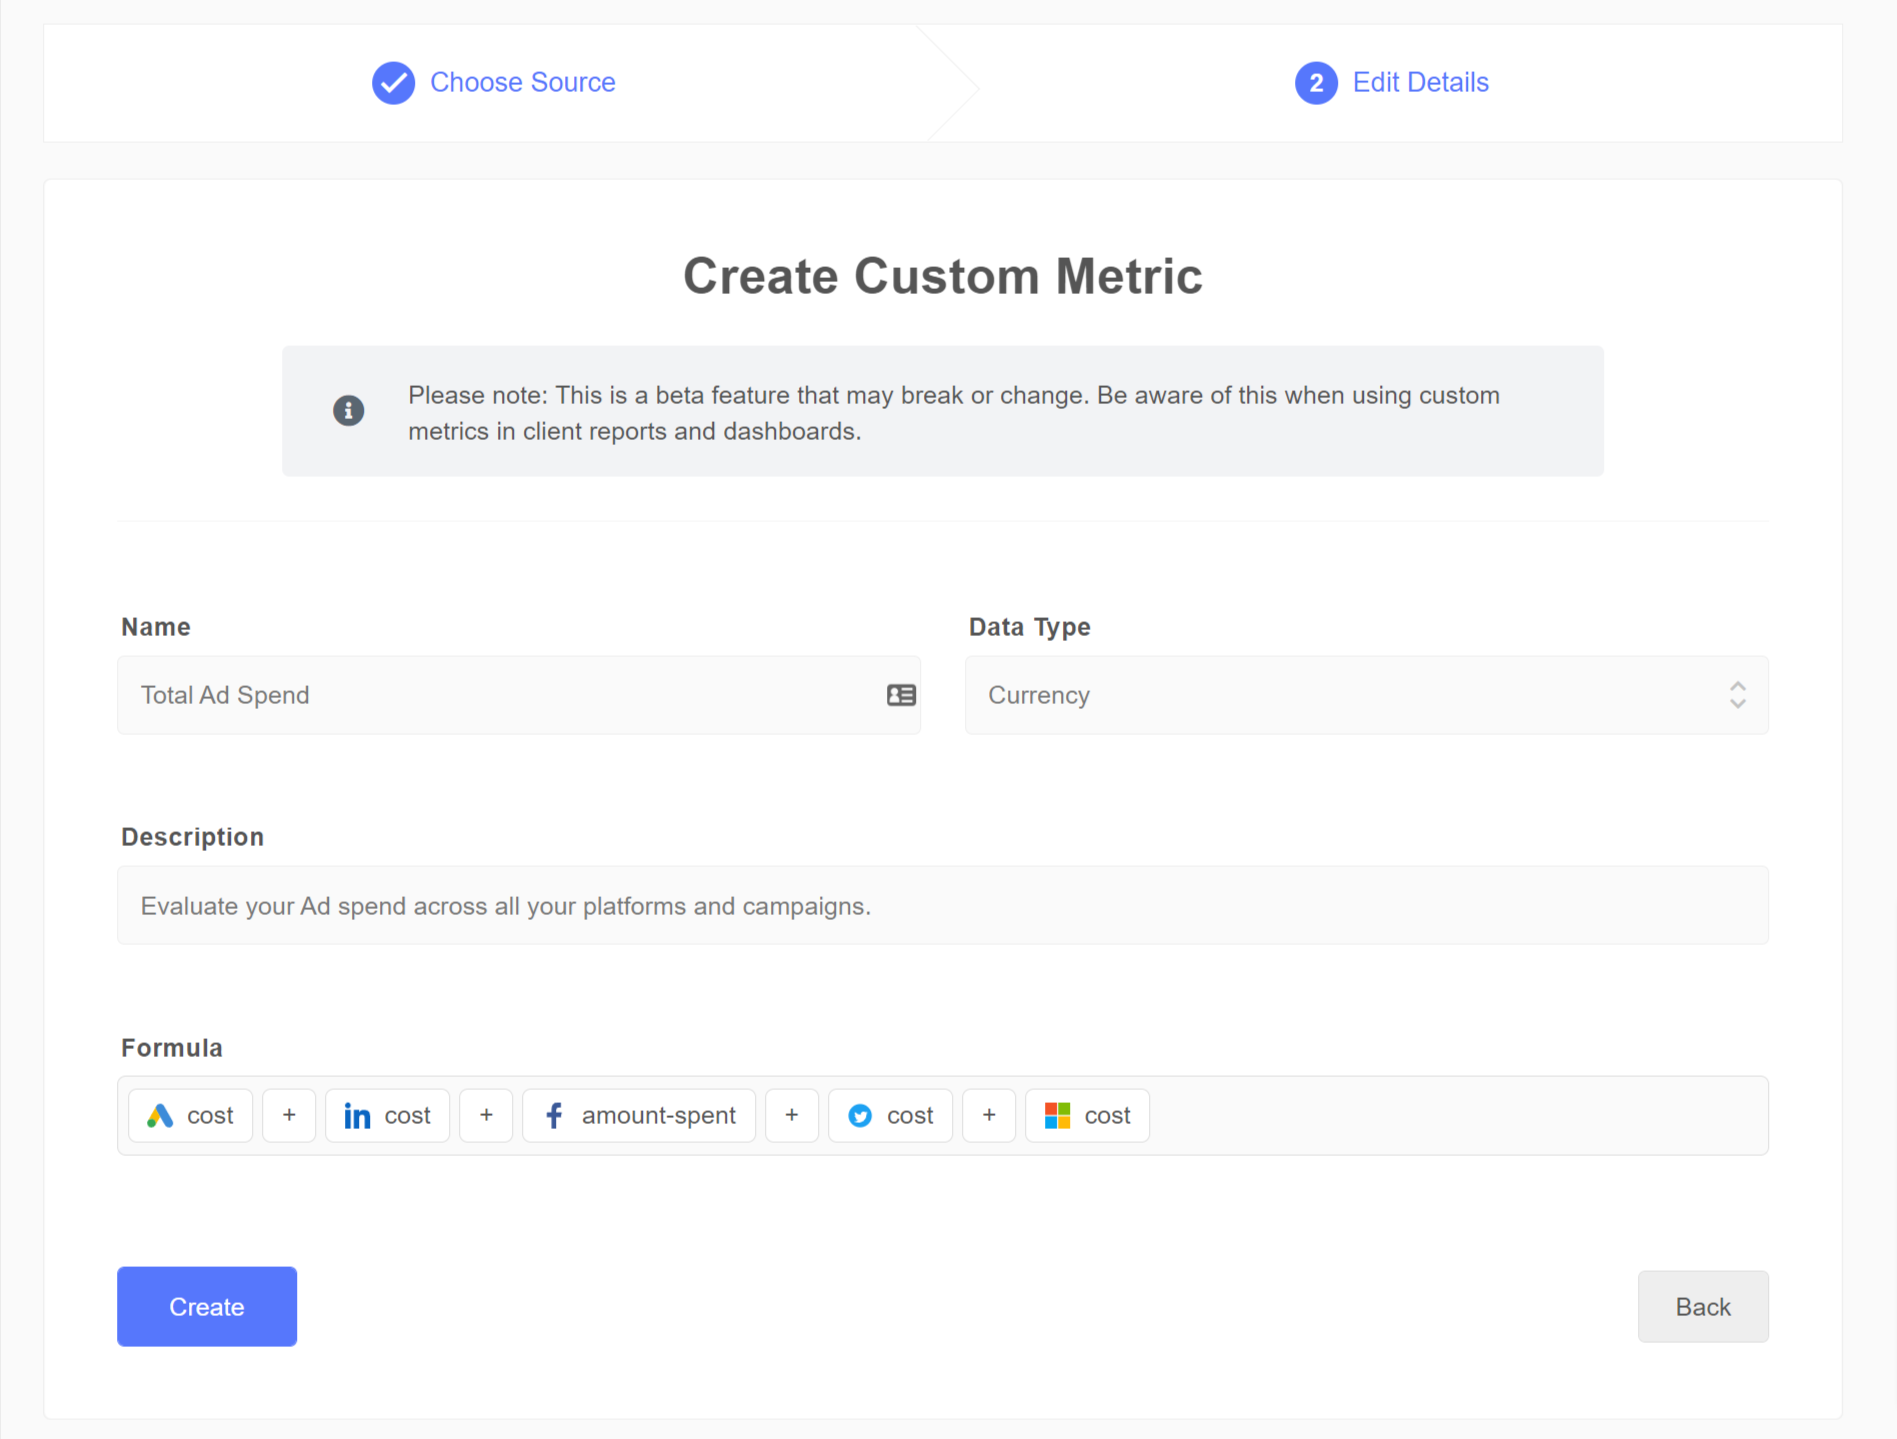This screenshot has width=1897, height=1439.
Task: Click the Back button
Action: pos(1702,1306)
